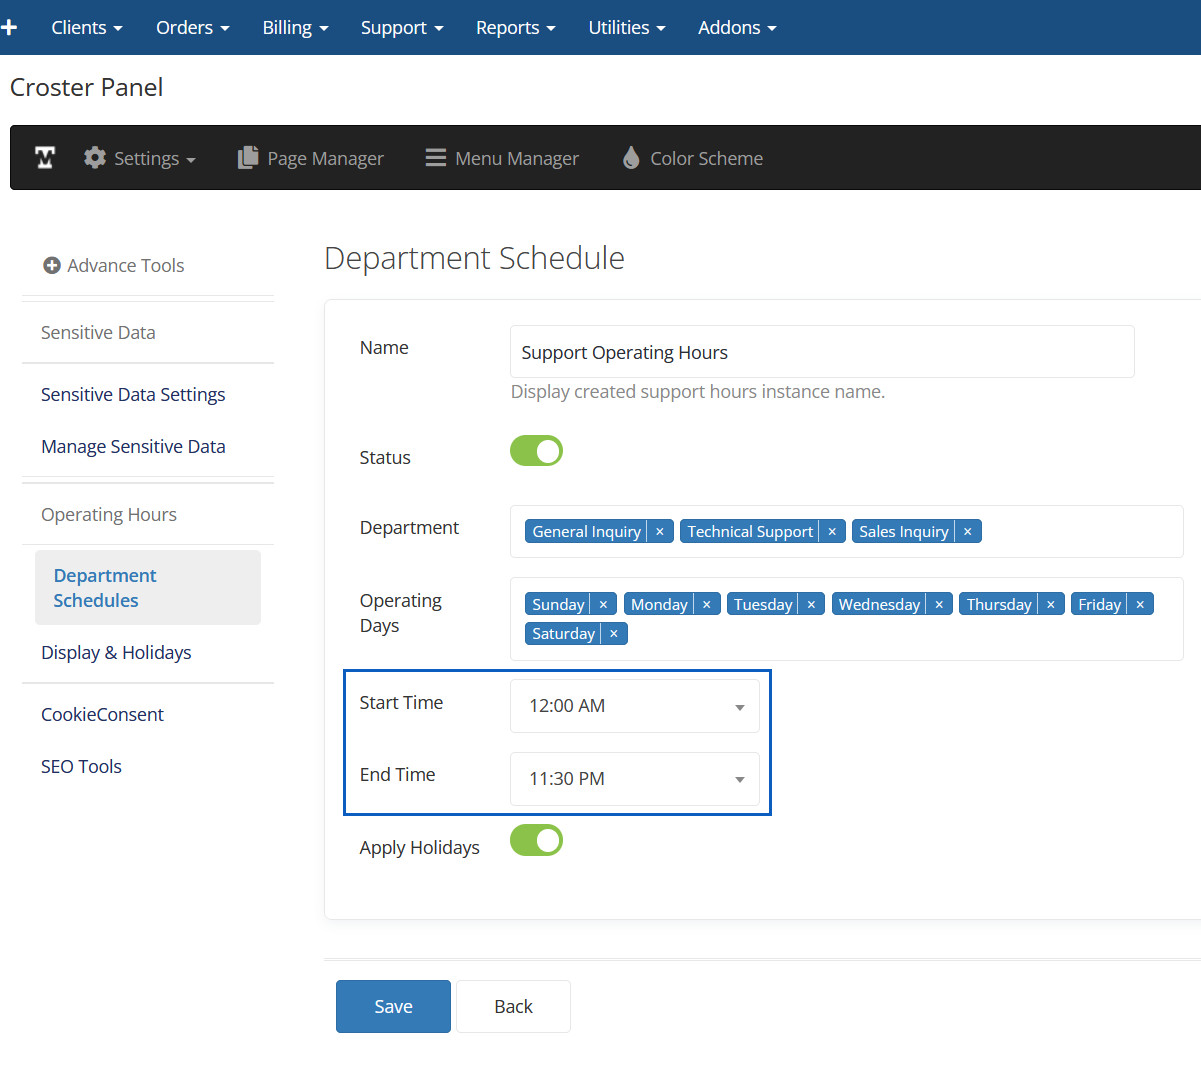Image resolution: width=1201 pixels, height=1080 pixels.
Task: Remove Sunday from operating days
Action: tap(603, 605)
